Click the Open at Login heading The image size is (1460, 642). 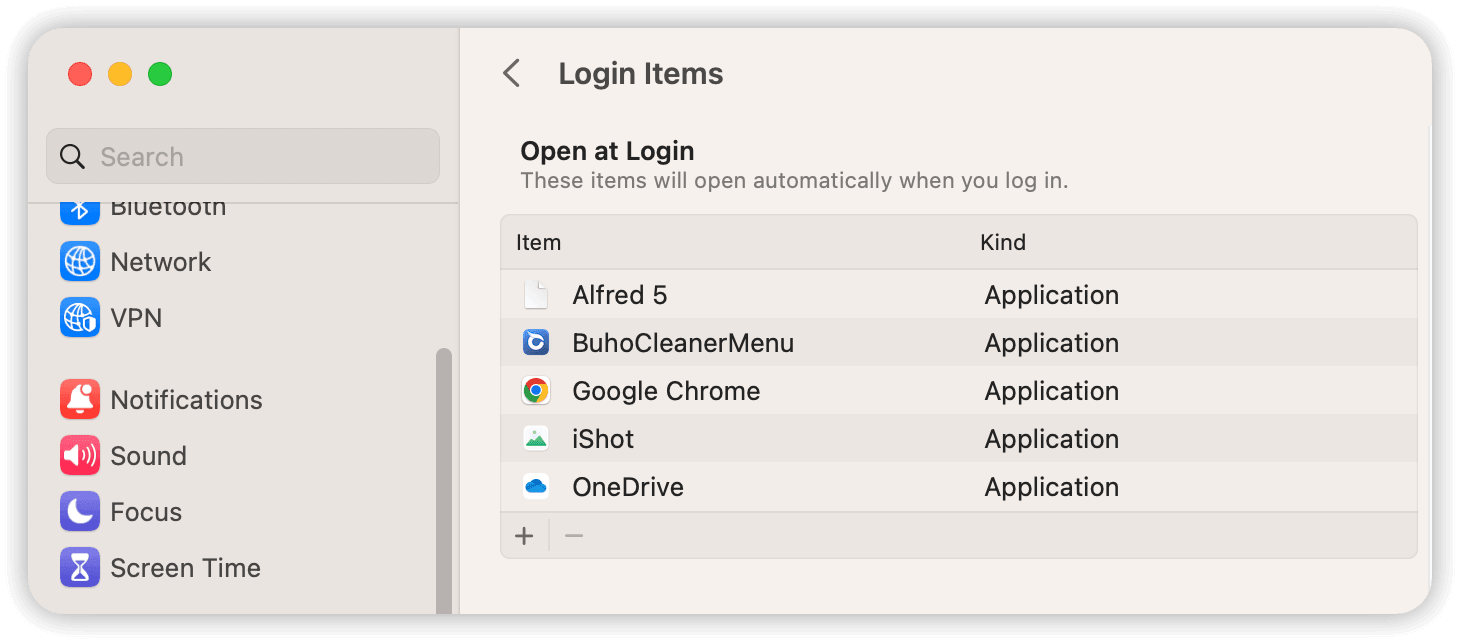tap(607, 151)
